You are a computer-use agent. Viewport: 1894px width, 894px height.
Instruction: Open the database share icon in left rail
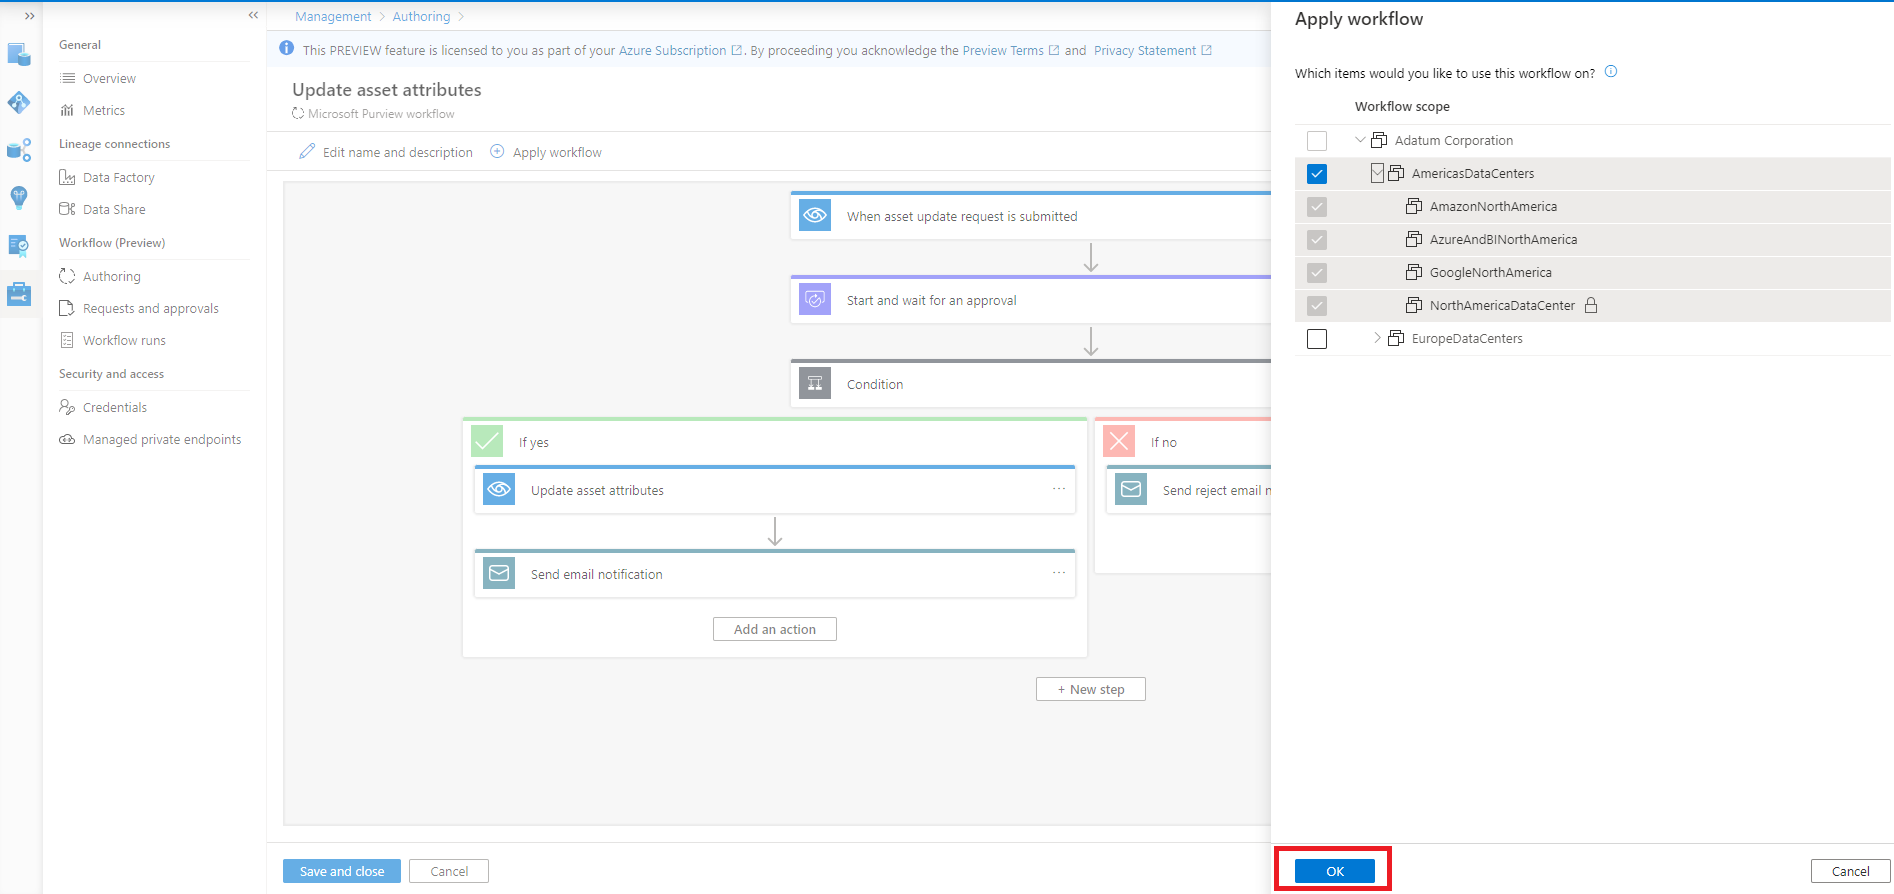coord(19,150)
